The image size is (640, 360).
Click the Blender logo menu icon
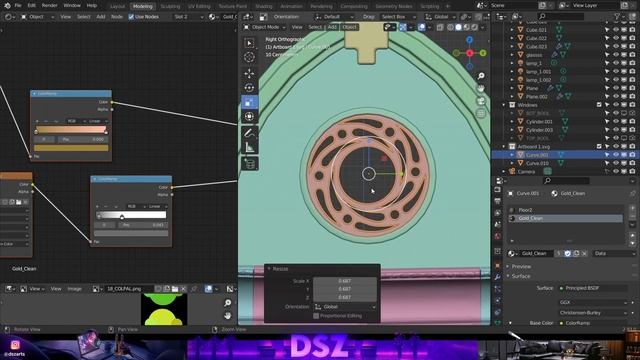7,6
